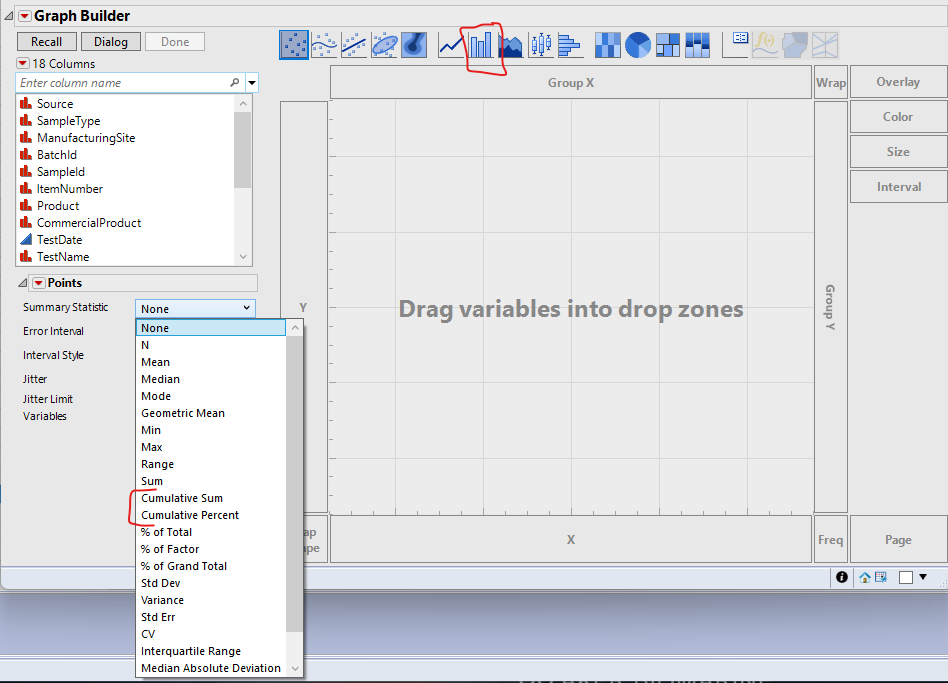Screen dimensions: 948x683
Task: Select the Bar chart element icon
Action: pos(481,44)
